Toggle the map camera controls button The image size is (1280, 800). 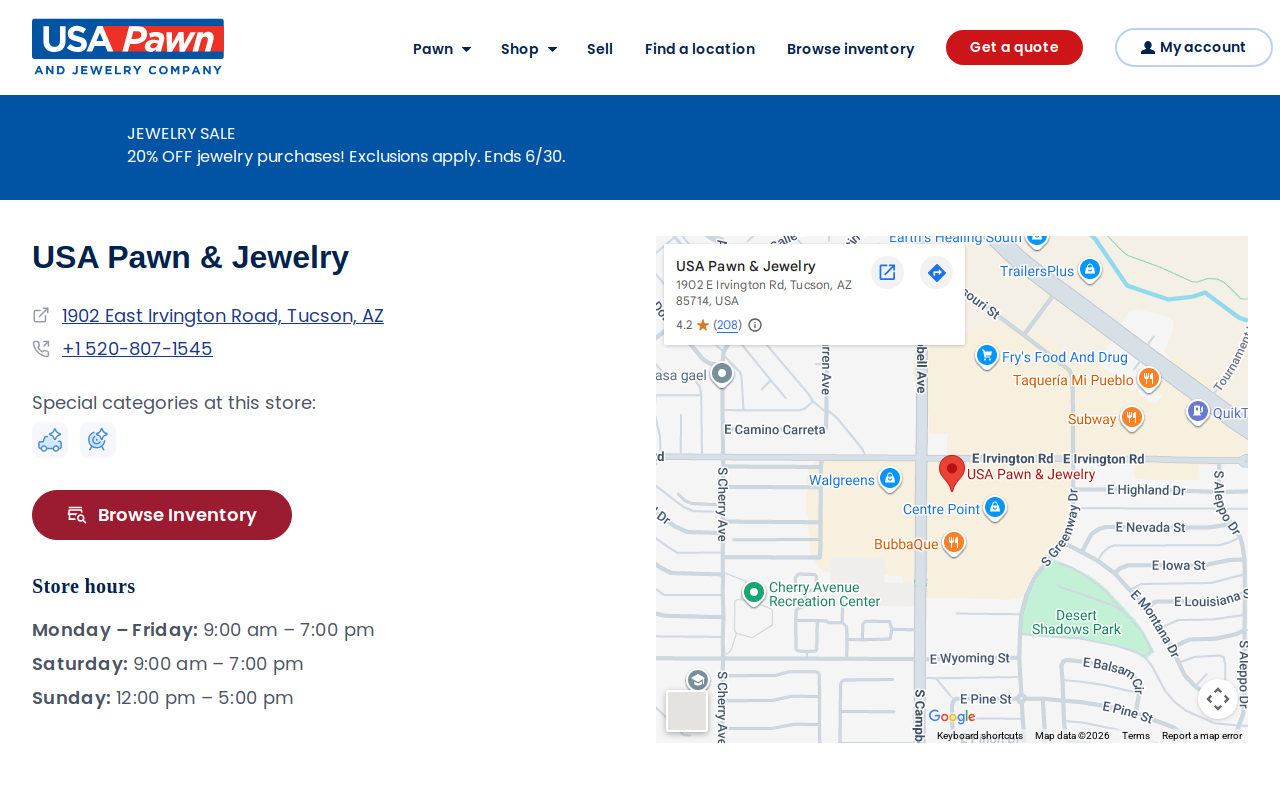(x=1217, y=699)
